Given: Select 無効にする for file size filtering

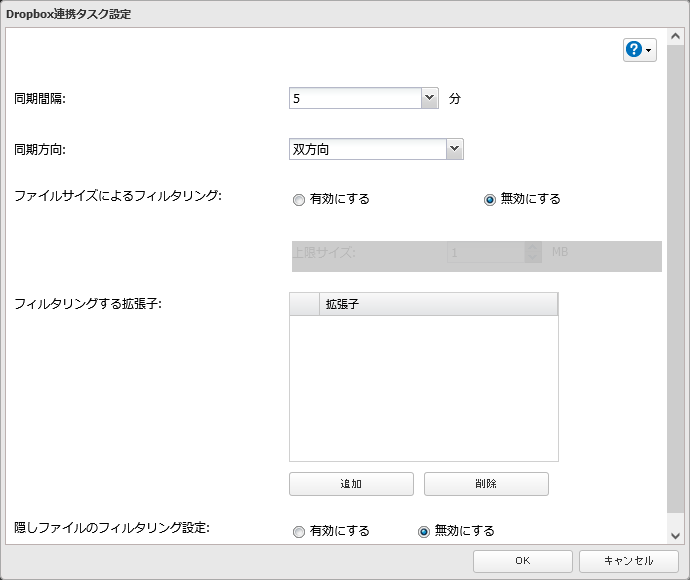Looking at the screenshot, I should tap(489, 200).
